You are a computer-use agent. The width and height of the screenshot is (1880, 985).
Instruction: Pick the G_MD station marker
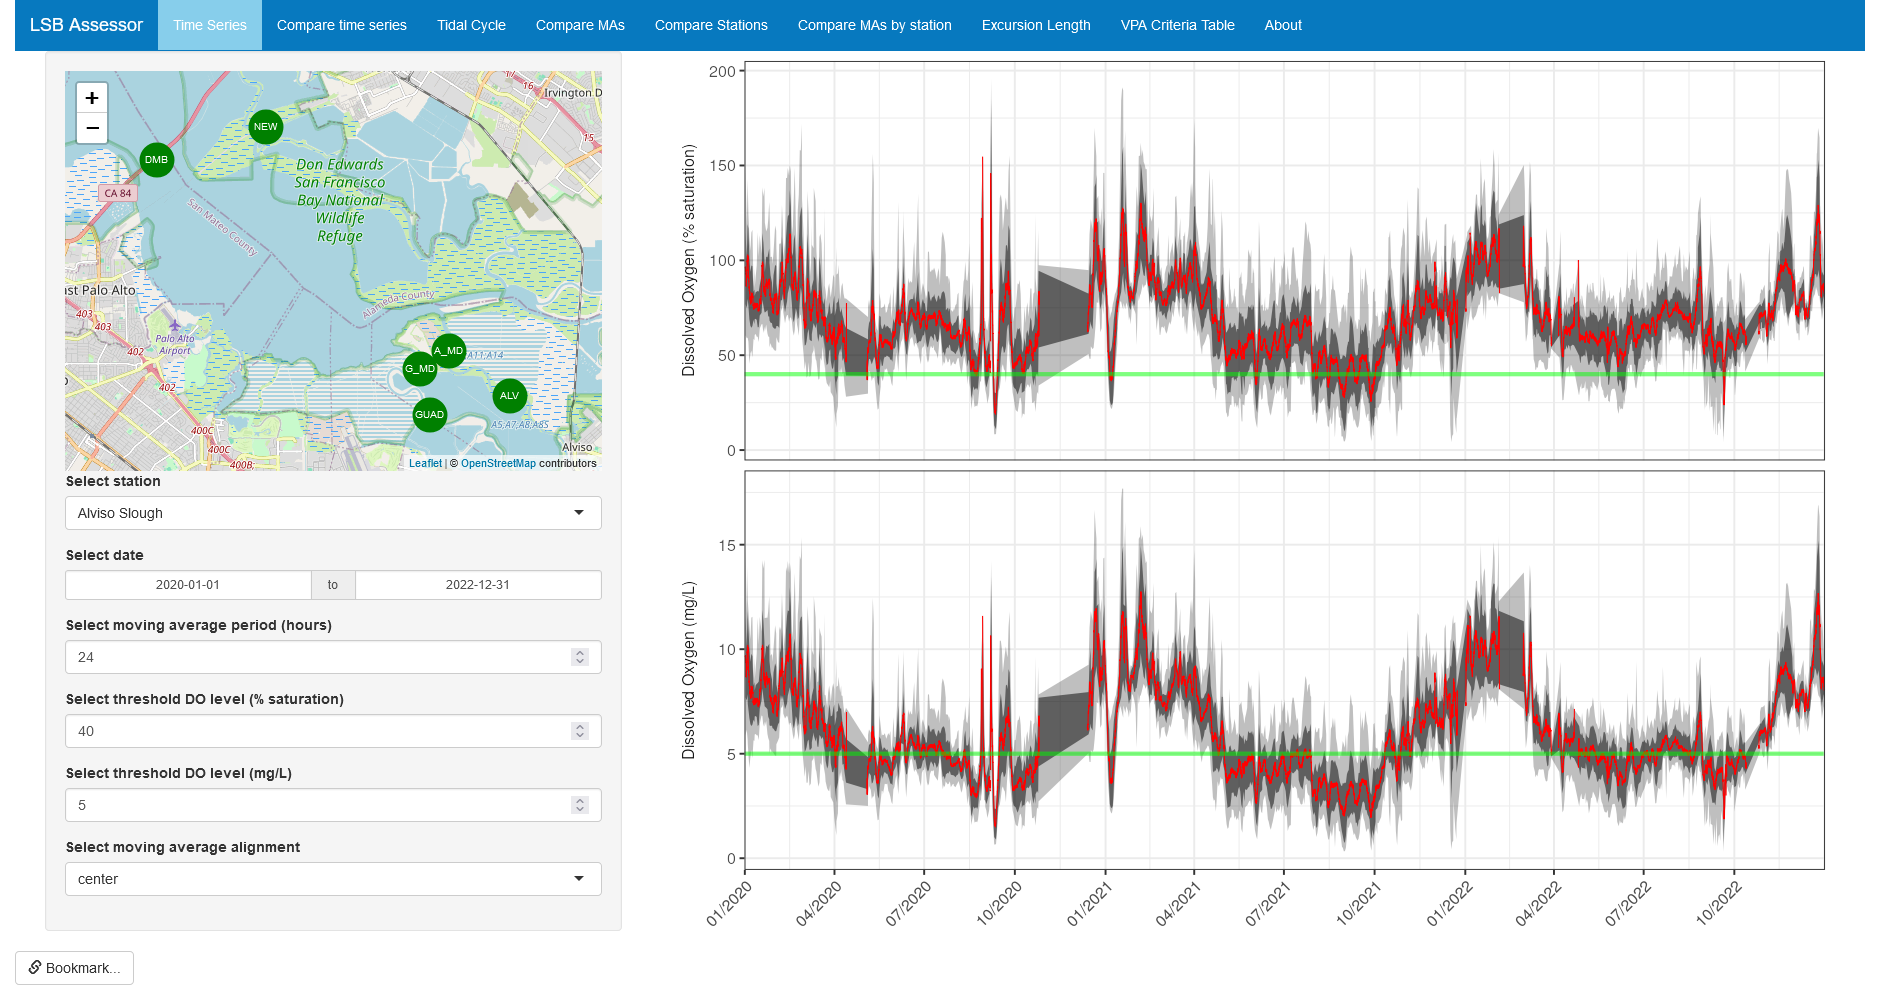[x=420, y=369]
